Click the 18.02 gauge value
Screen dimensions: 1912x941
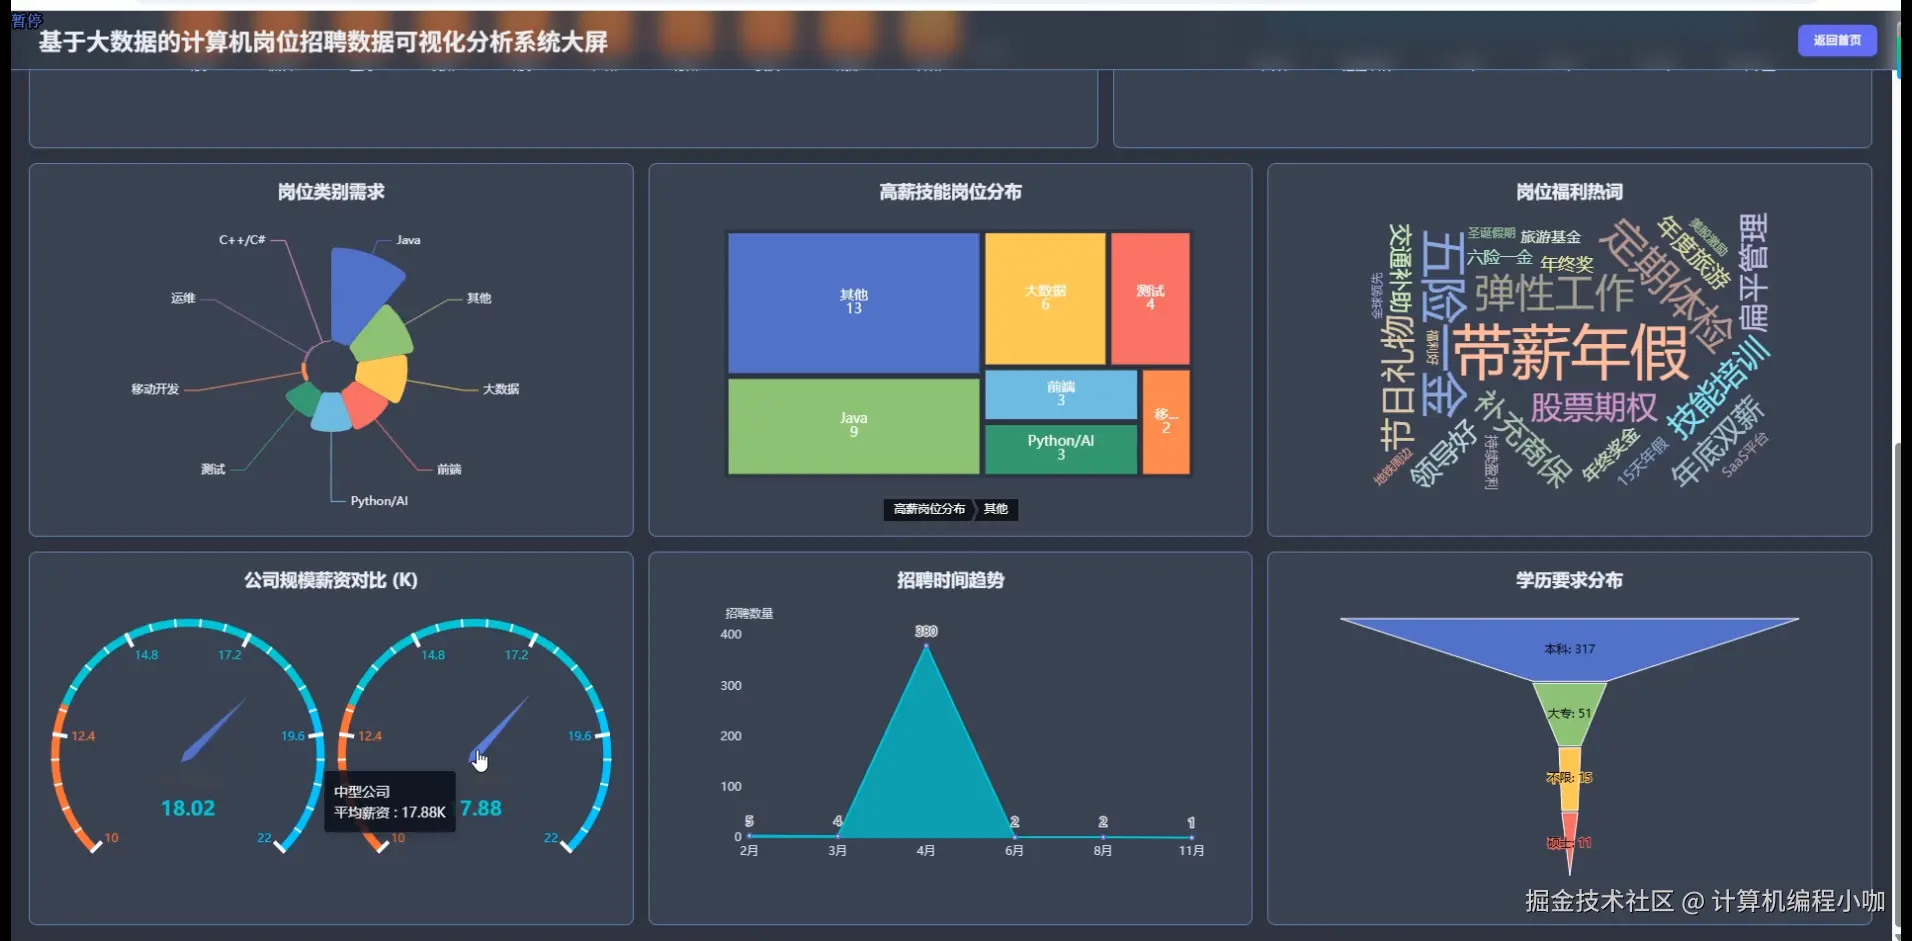pos(188,808)
